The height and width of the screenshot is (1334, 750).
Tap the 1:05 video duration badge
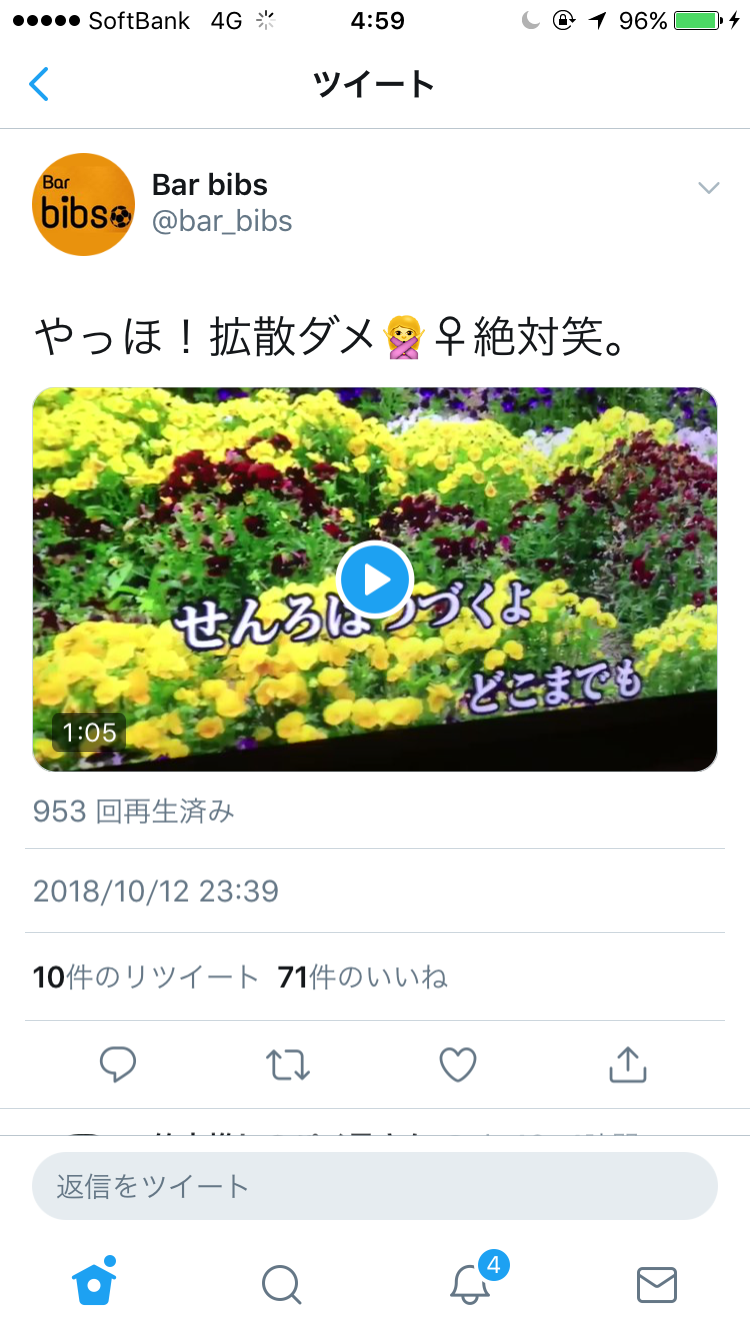pyautogui.click(x=89, y=732)
